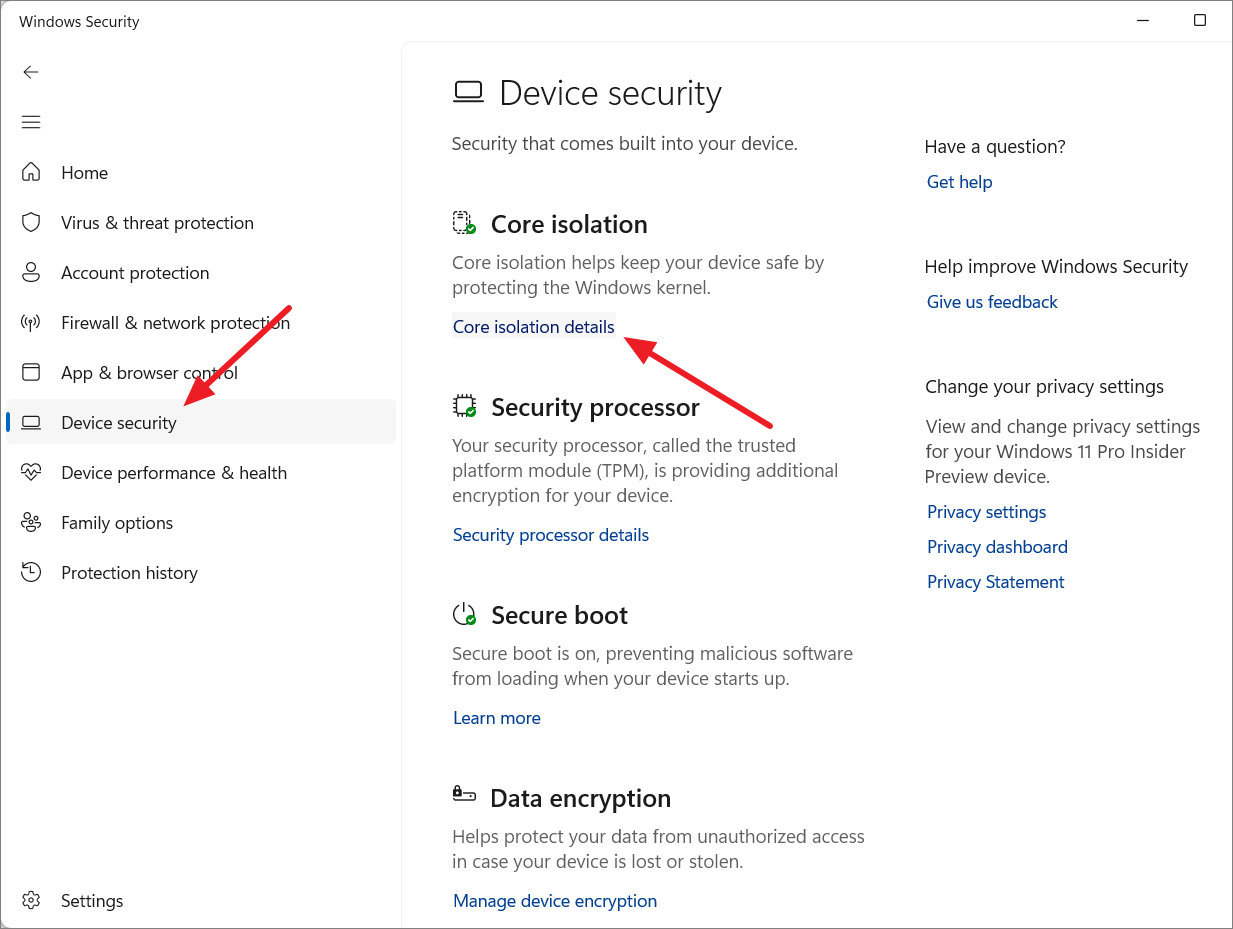
Task: Open Device performance & health
Action: pos(31,472)
